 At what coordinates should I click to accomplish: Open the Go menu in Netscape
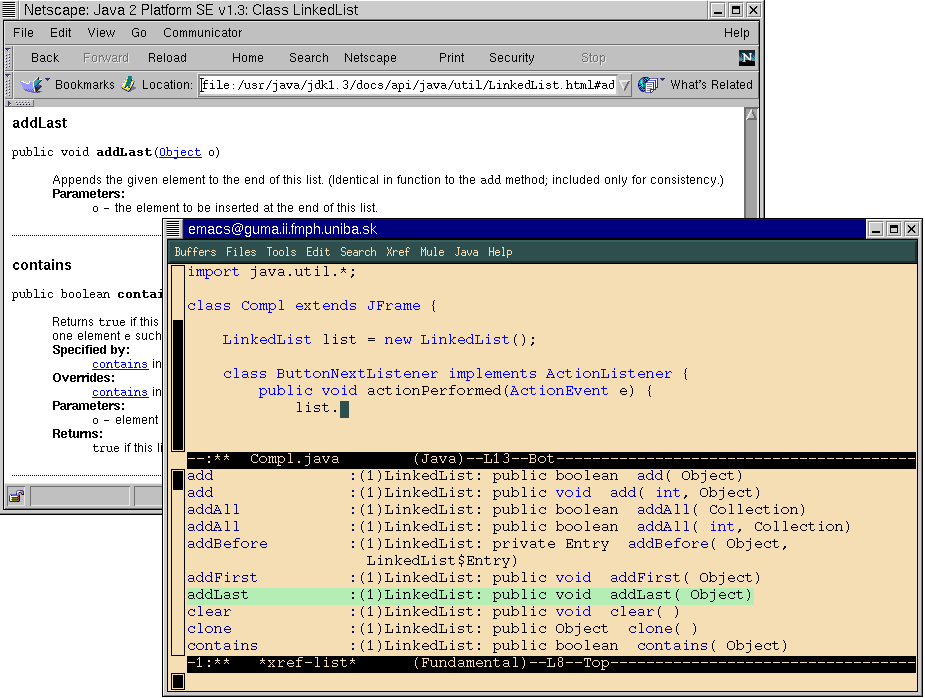point(139,32)
